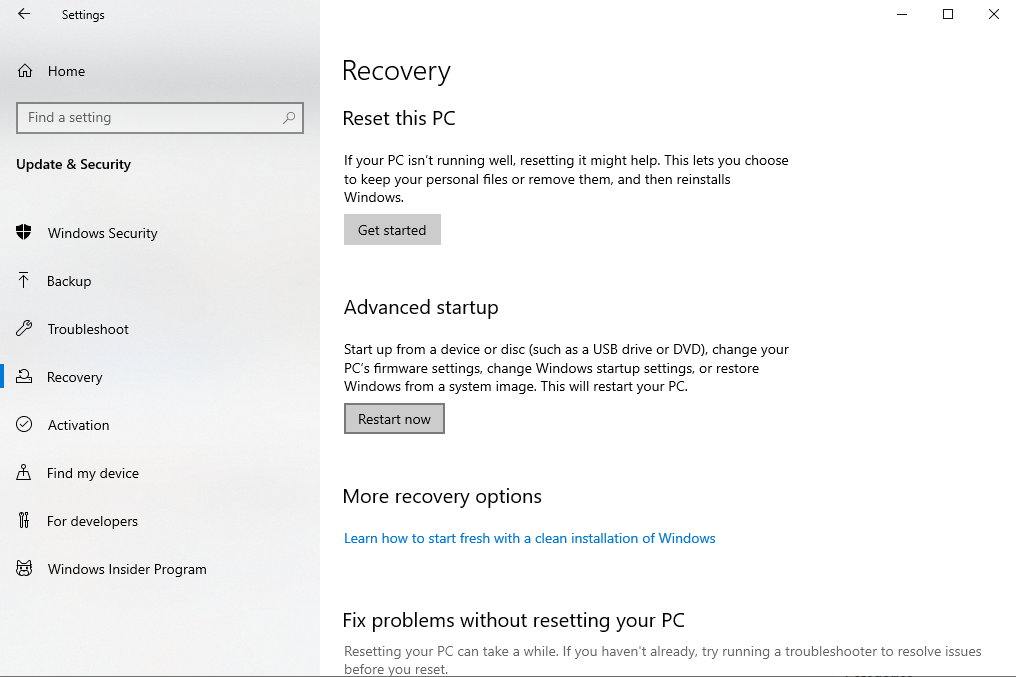The width and height of the screenshot is (1016, 677).
Task: Click the back arrow at top left
Action: [x=23, y=14]
